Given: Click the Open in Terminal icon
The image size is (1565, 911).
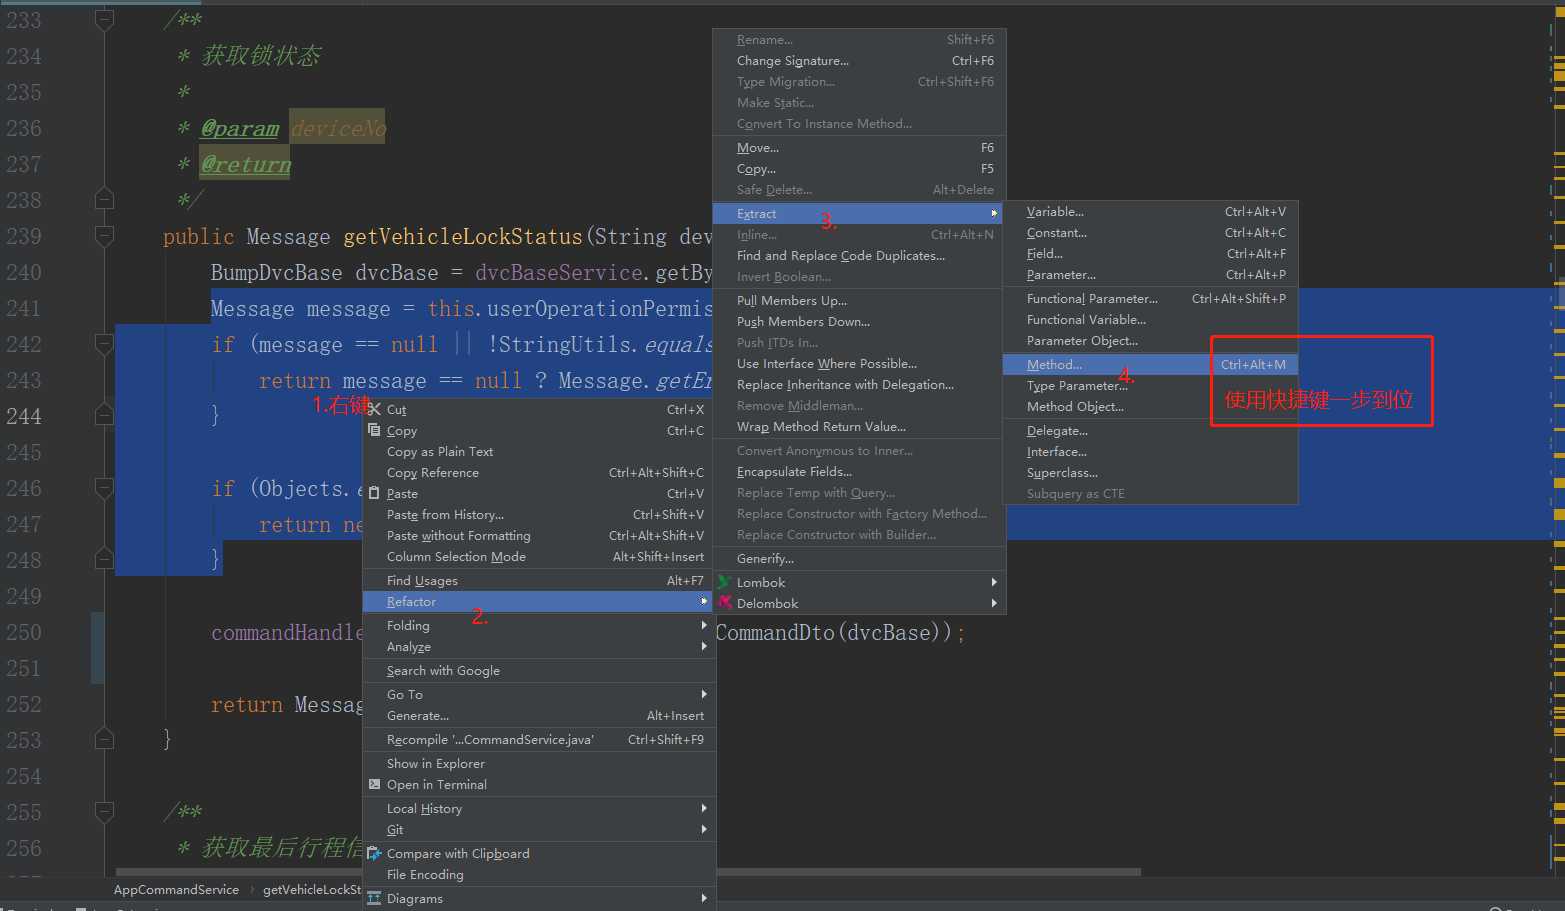Looking at the screenshot, I should coord(374,784).
